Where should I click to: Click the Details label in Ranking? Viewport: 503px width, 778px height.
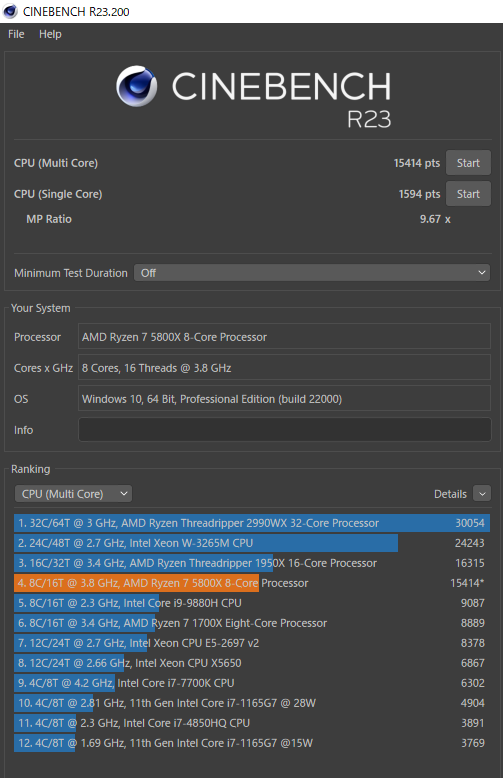(450, 494)
